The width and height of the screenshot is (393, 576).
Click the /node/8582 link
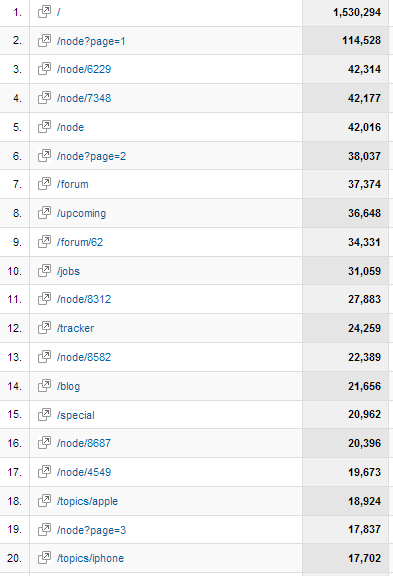pyautogui.click(x=84, y=357)
